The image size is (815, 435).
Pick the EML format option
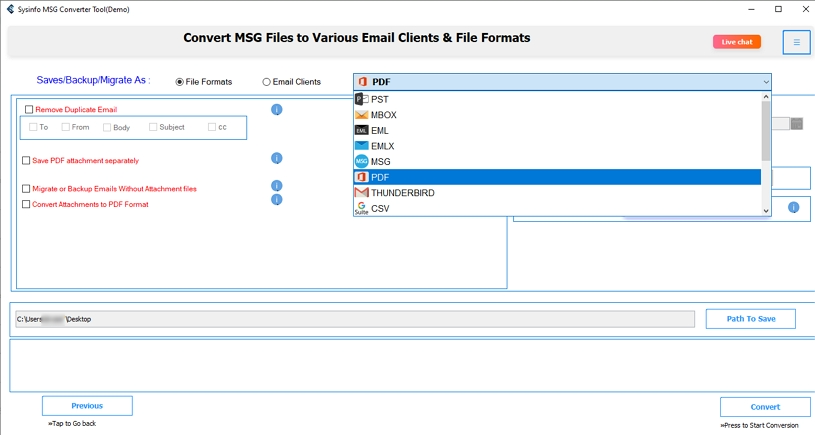click(x=380, y=130)
